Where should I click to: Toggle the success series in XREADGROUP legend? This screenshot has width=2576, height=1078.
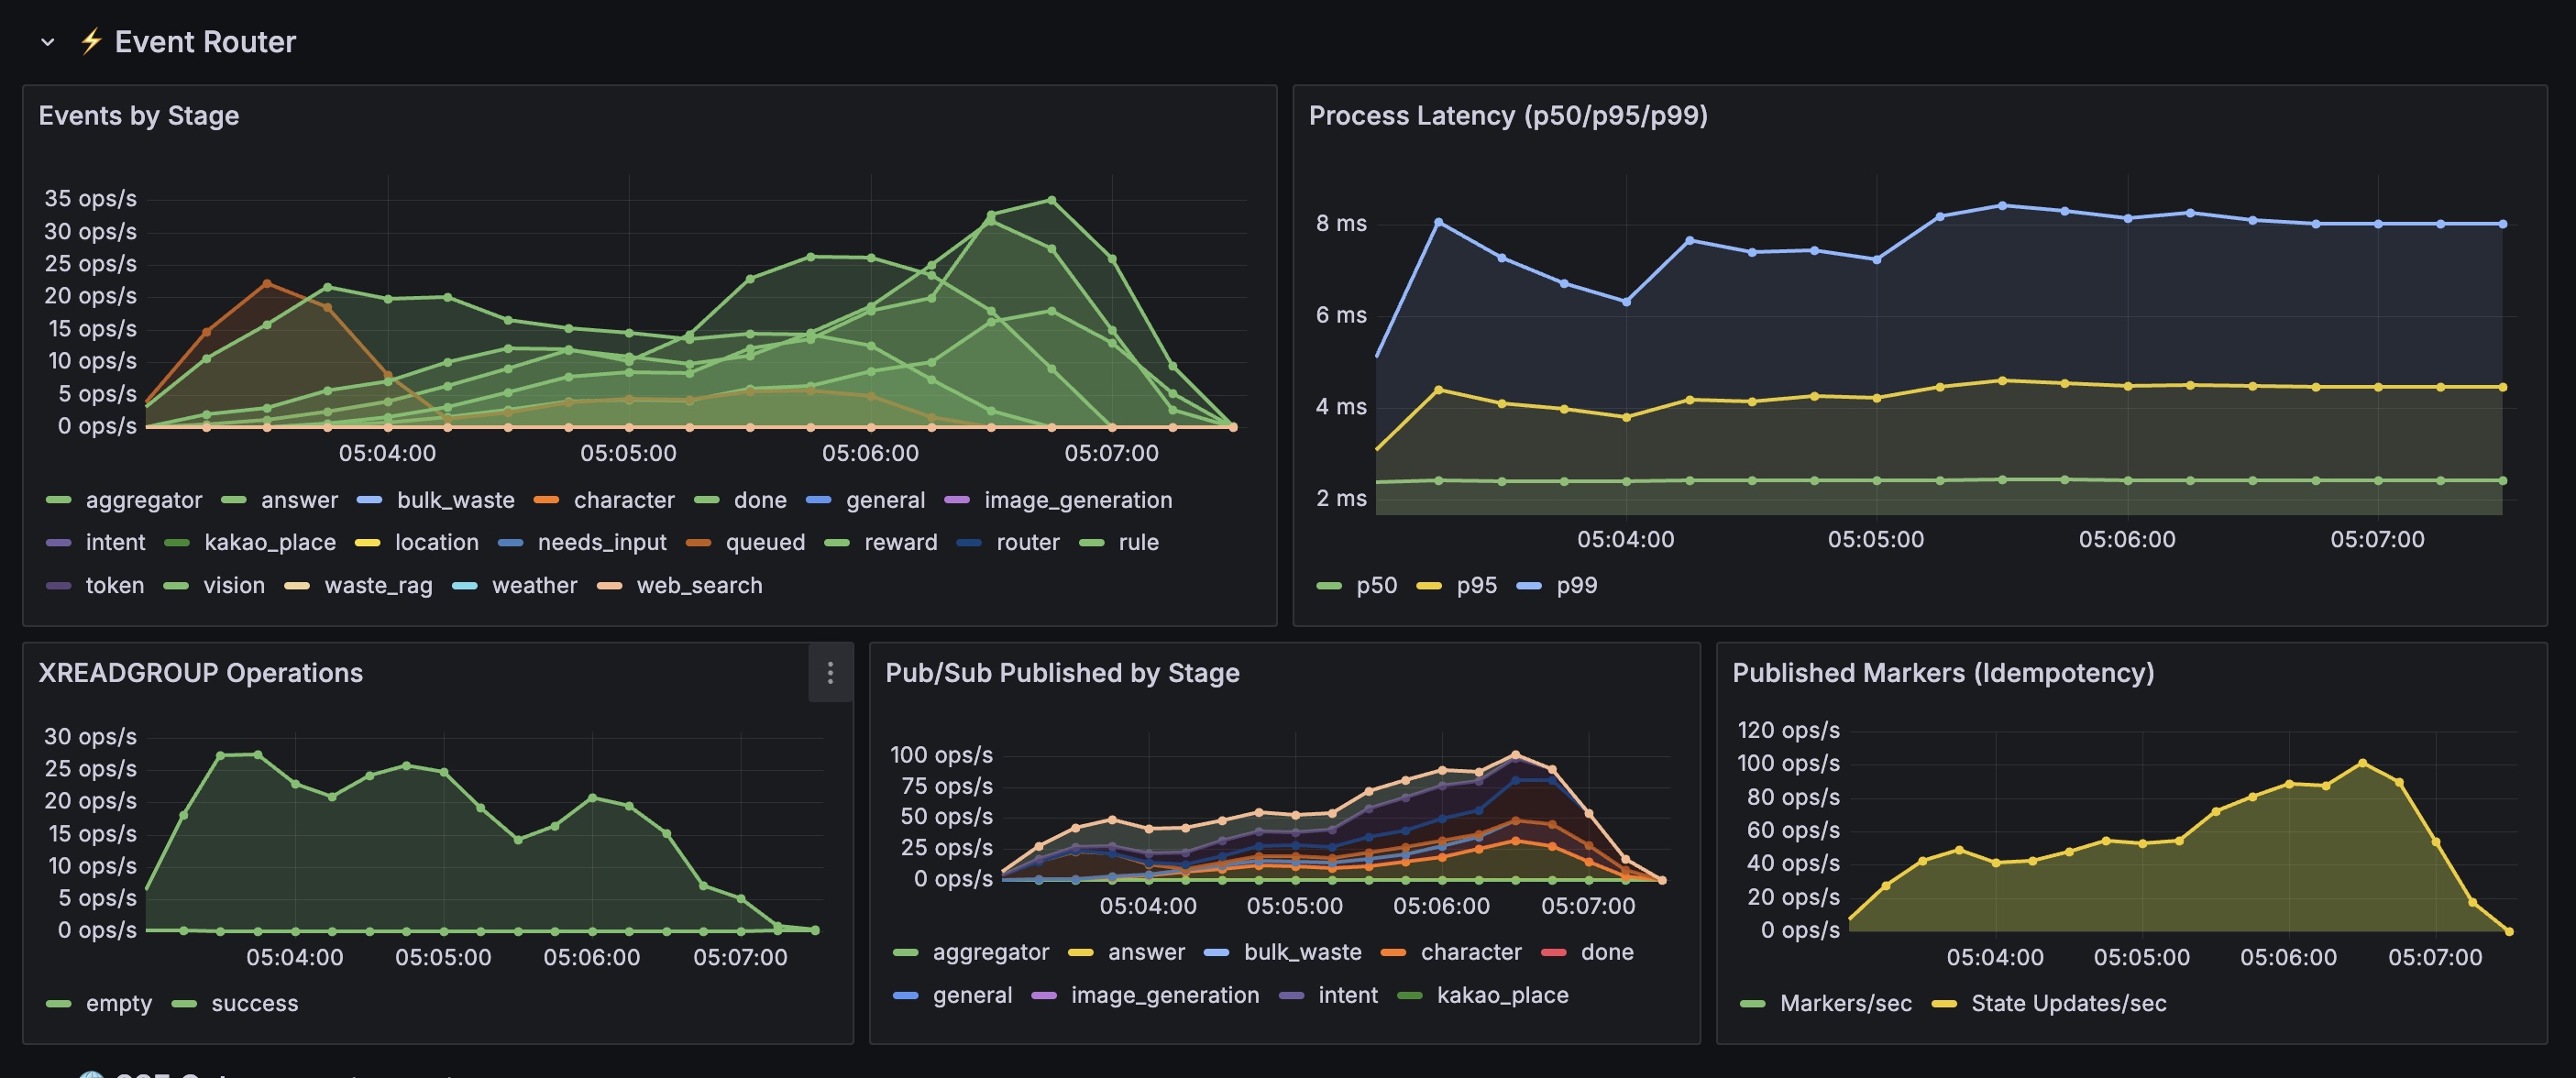point(254,1003)
